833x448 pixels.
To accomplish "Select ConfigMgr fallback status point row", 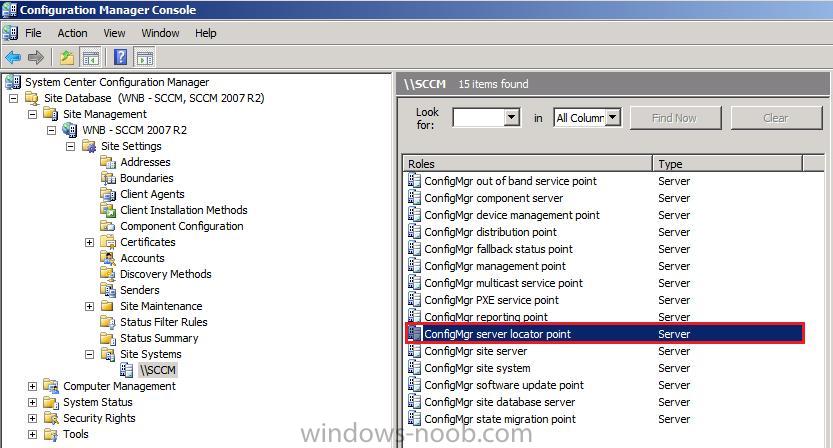I will (605, 249).
